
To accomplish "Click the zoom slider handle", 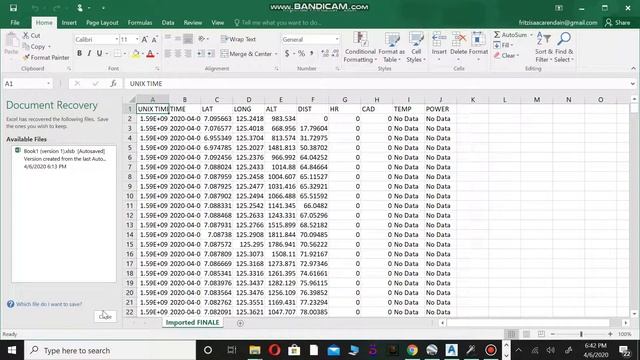I will [581, 334].
